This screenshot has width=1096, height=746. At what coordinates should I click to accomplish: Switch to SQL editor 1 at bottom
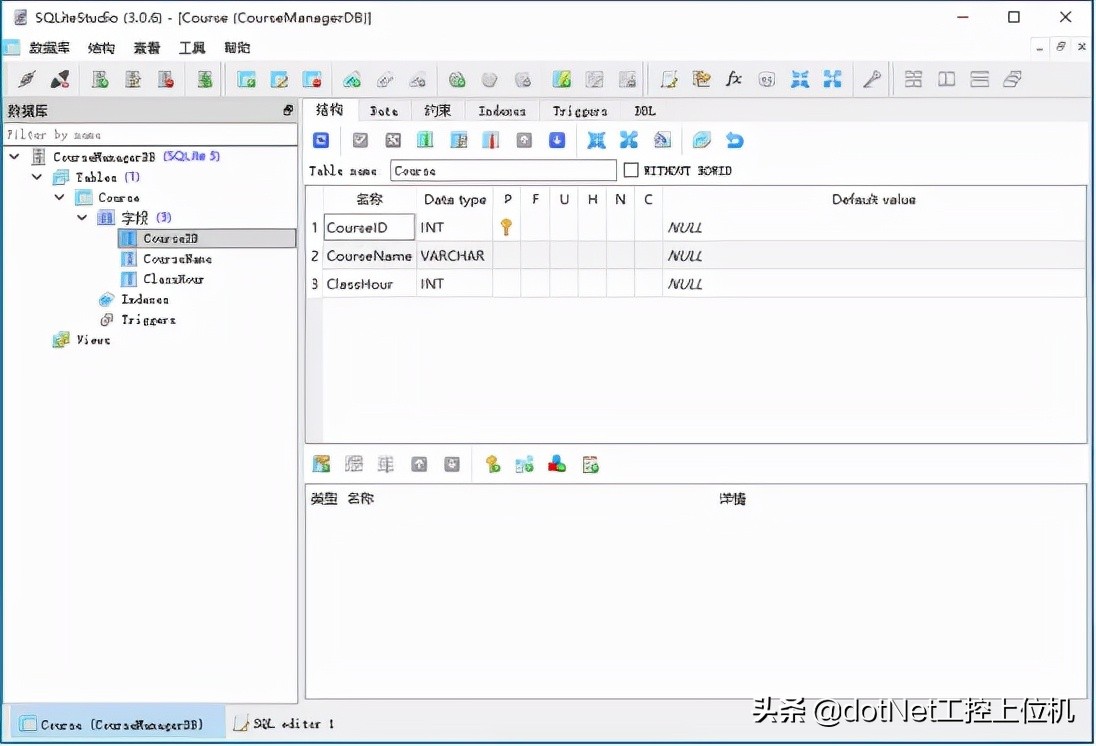(x=290, y=723)
